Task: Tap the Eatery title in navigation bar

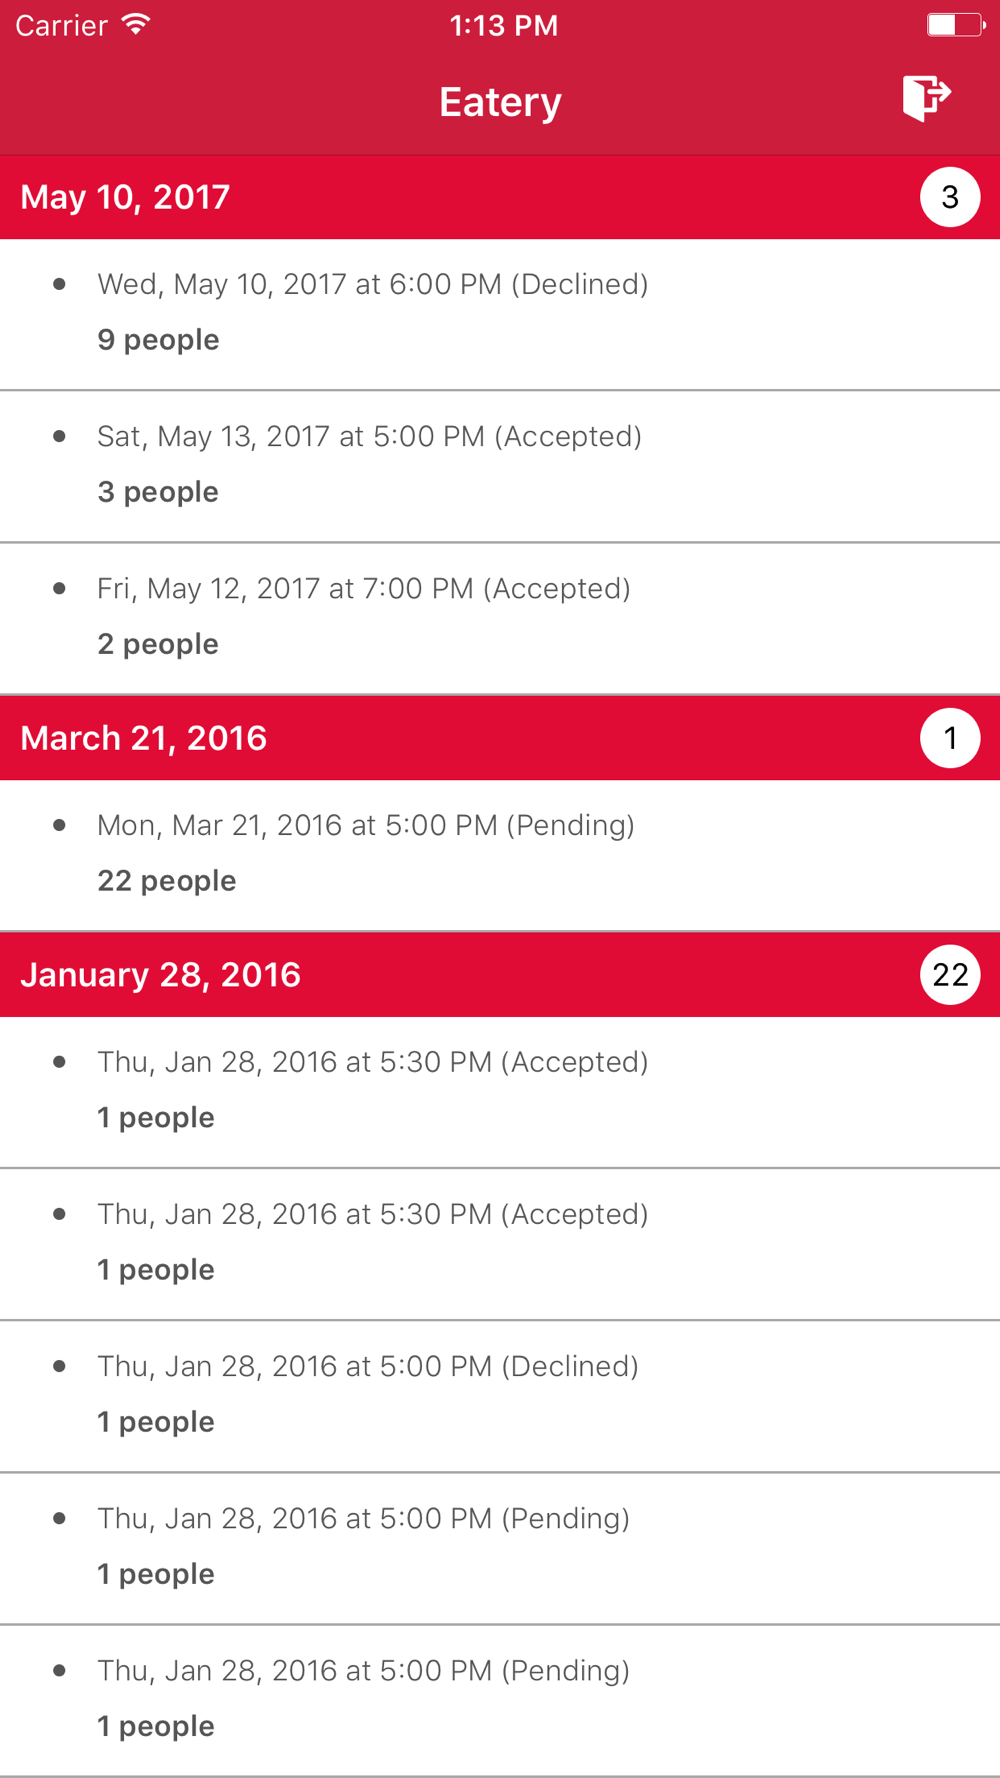Action: tap(500, 102)
